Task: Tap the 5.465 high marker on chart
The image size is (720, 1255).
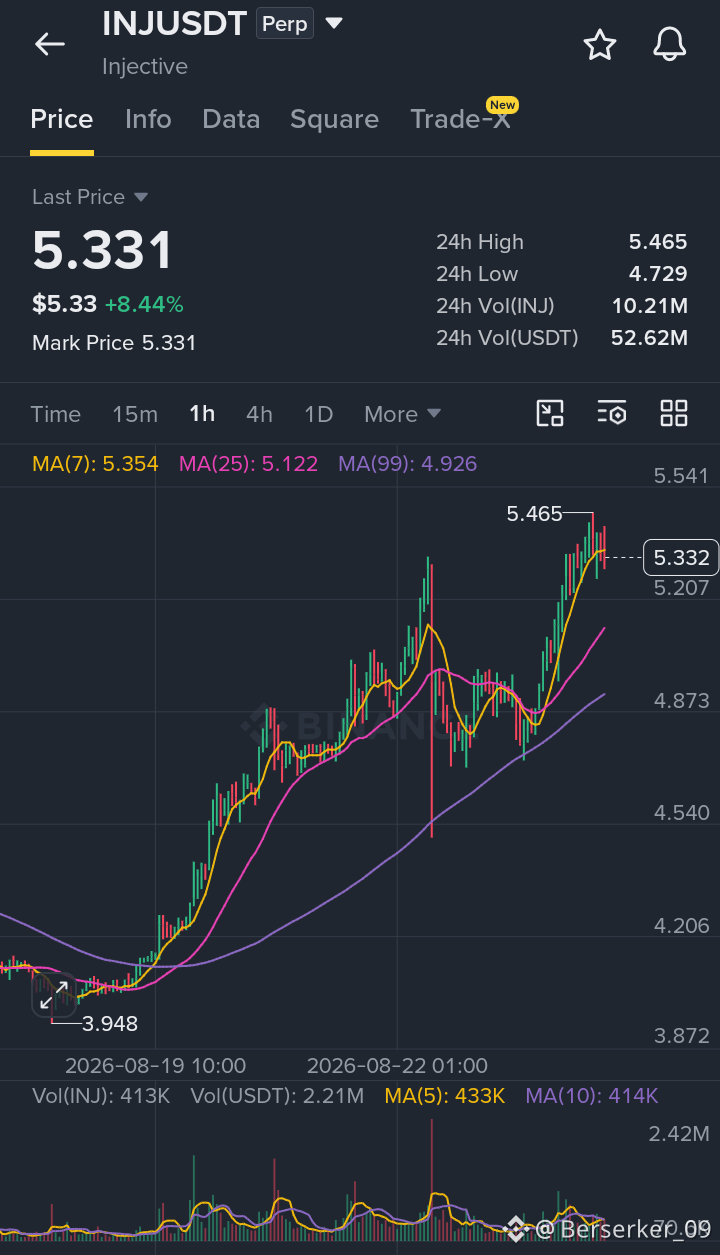Action: pos(535,514)
